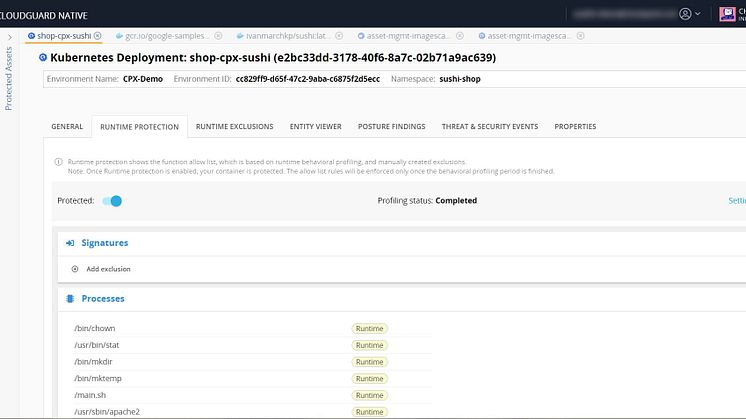Click the Signatures section heading
This screenshot has height=419, width=746.
[x=105, y=243]
